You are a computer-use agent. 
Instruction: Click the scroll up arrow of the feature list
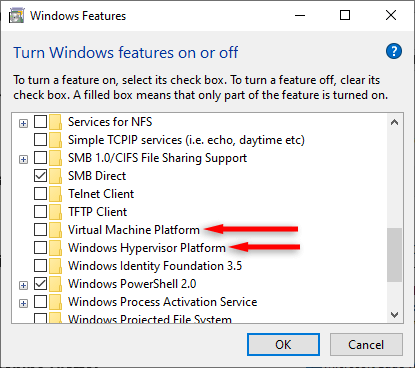pyautogui.click(x=395, y=122)
